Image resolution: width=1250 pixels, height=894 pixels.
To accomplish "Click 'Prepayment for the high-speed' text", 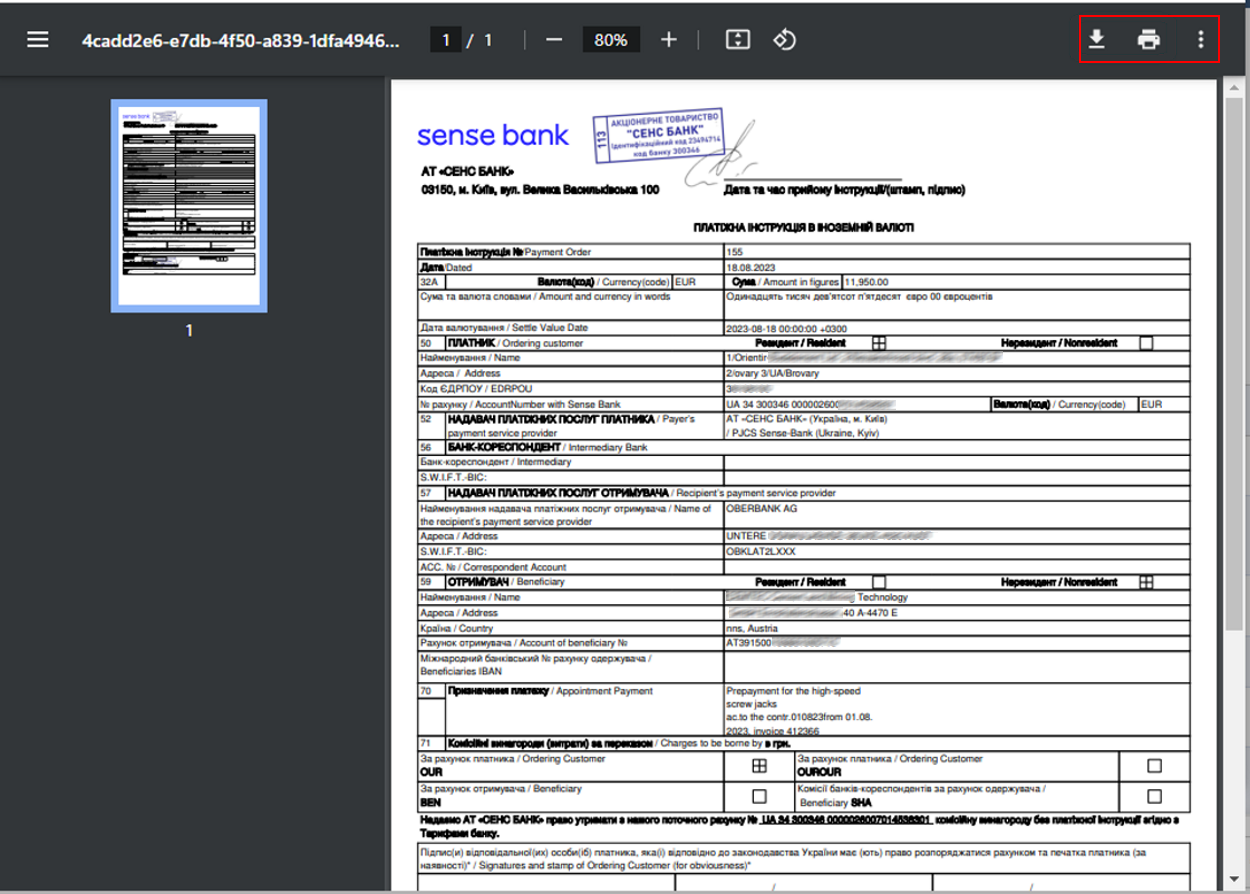I will (793, 691).
